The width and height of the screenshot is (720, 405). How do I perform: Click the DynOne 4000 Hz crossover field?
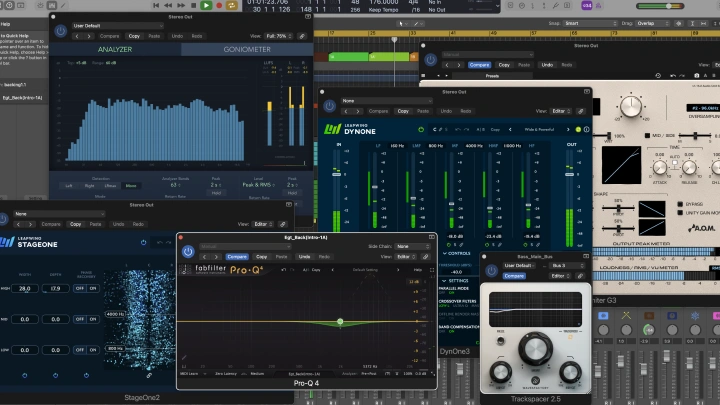point(474,146)
